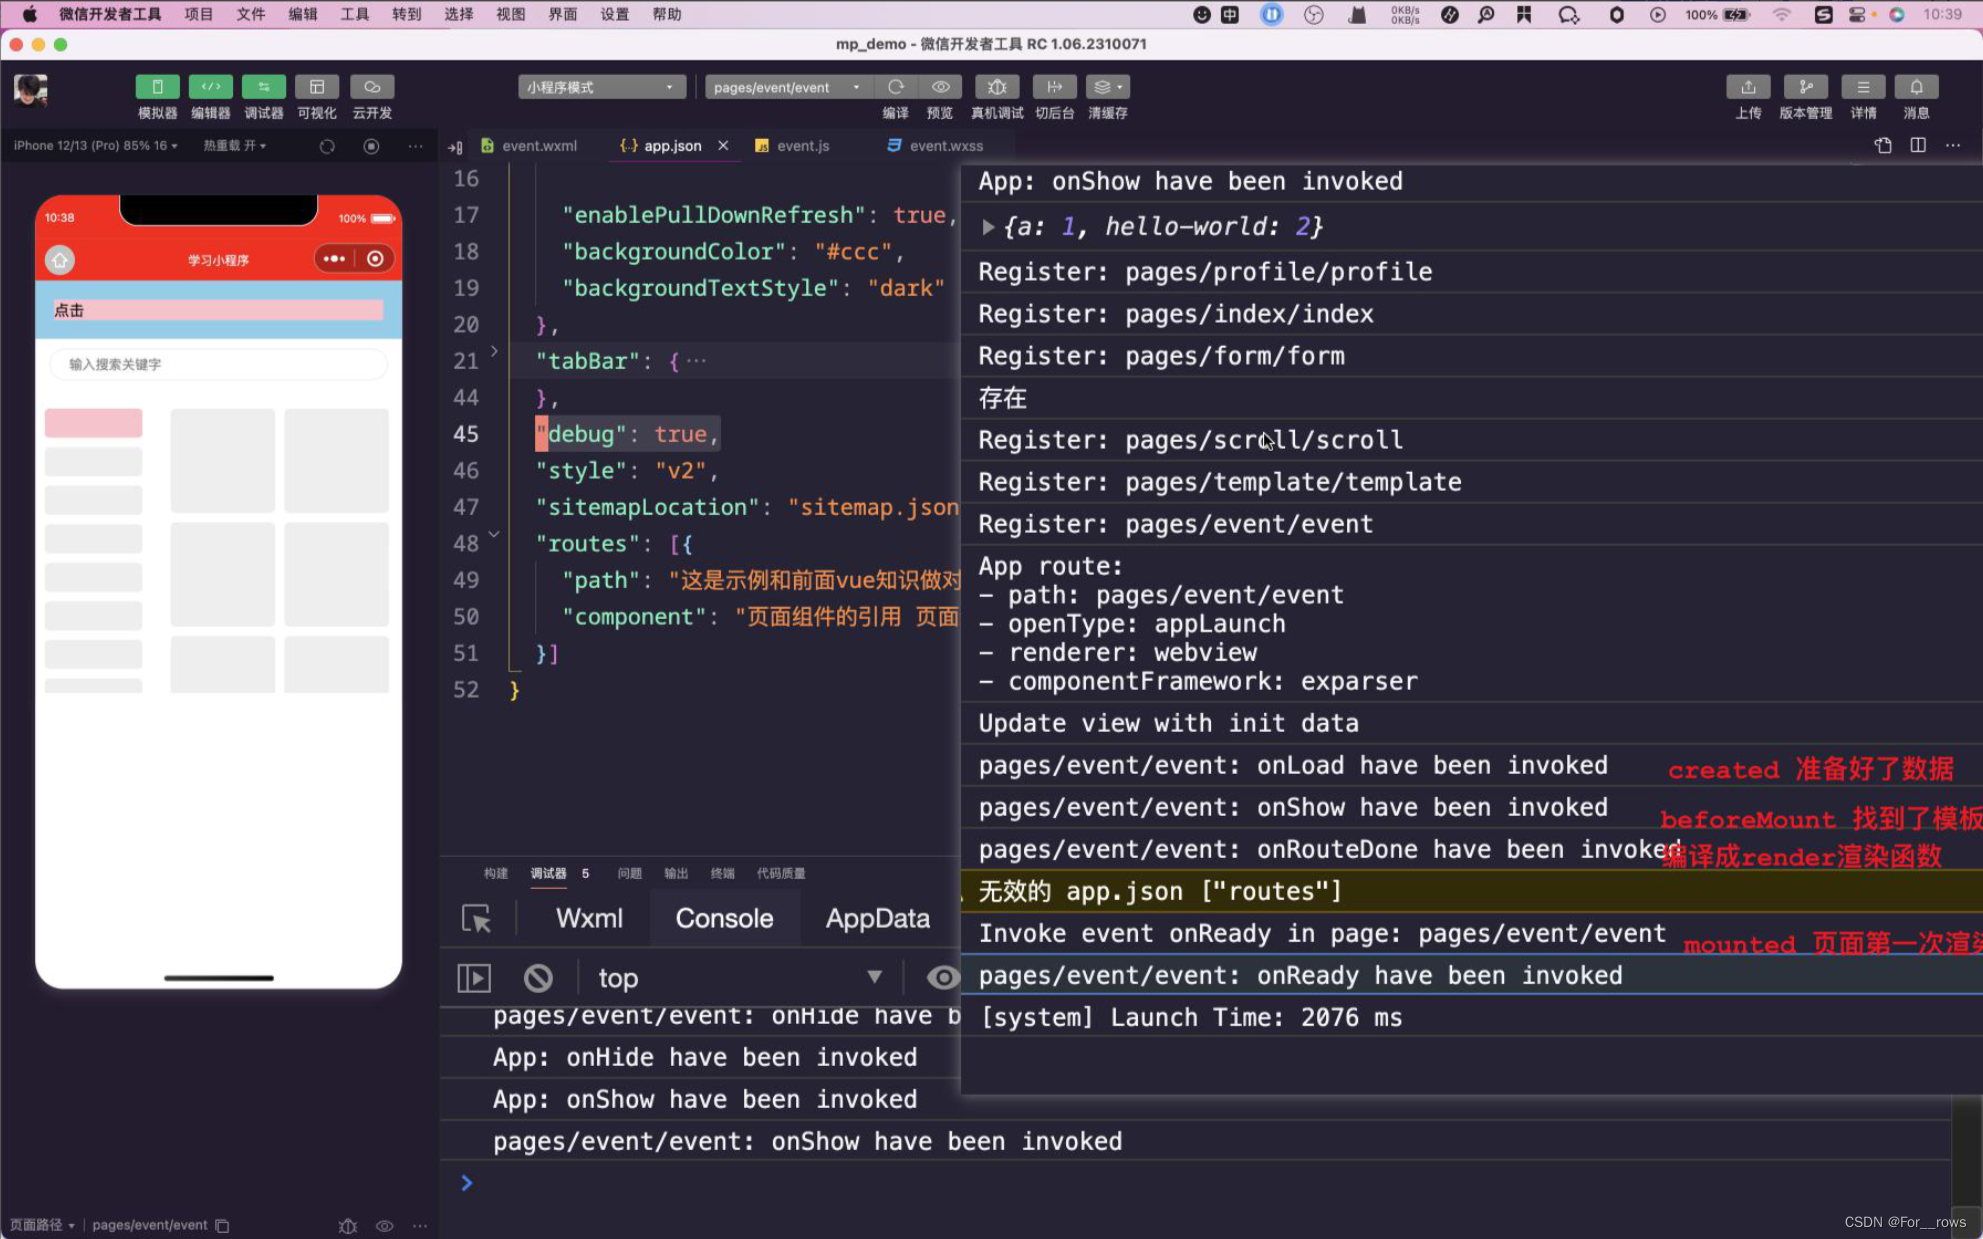
Task: Toggle the 调试器 debugger panel icon
Action: coord(263,87)
